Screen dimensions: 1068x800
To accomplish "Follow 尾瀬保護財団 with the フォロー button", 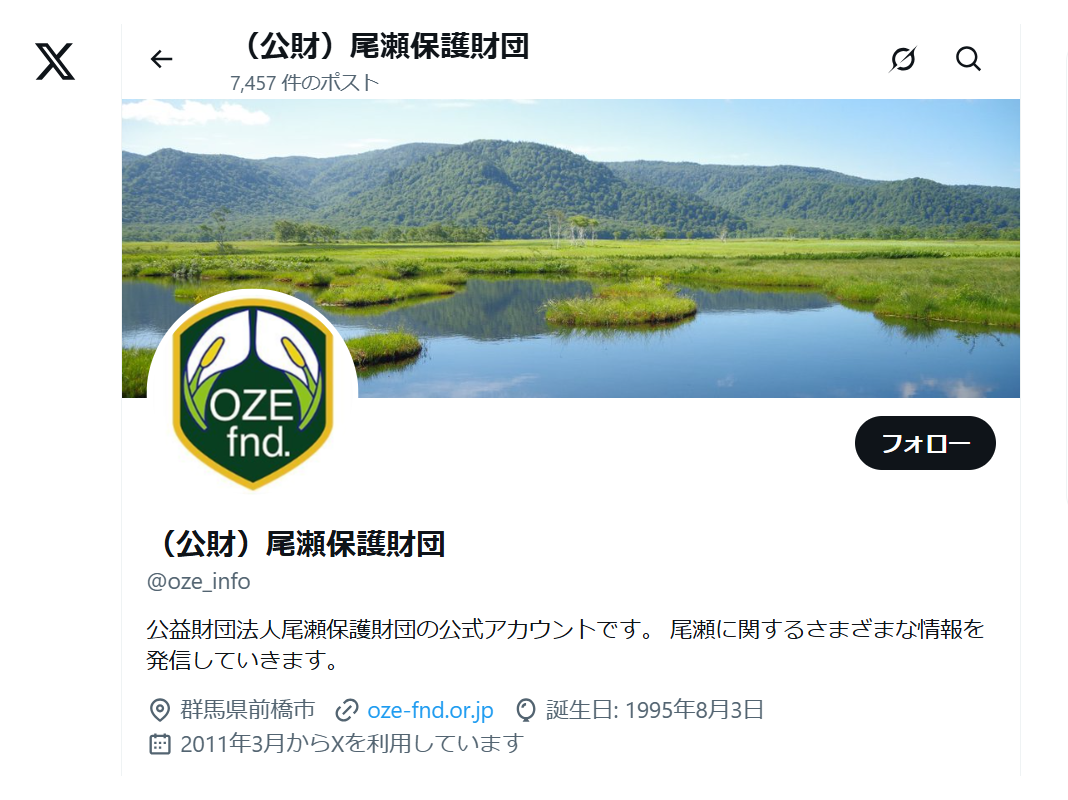I will (925, 443).
